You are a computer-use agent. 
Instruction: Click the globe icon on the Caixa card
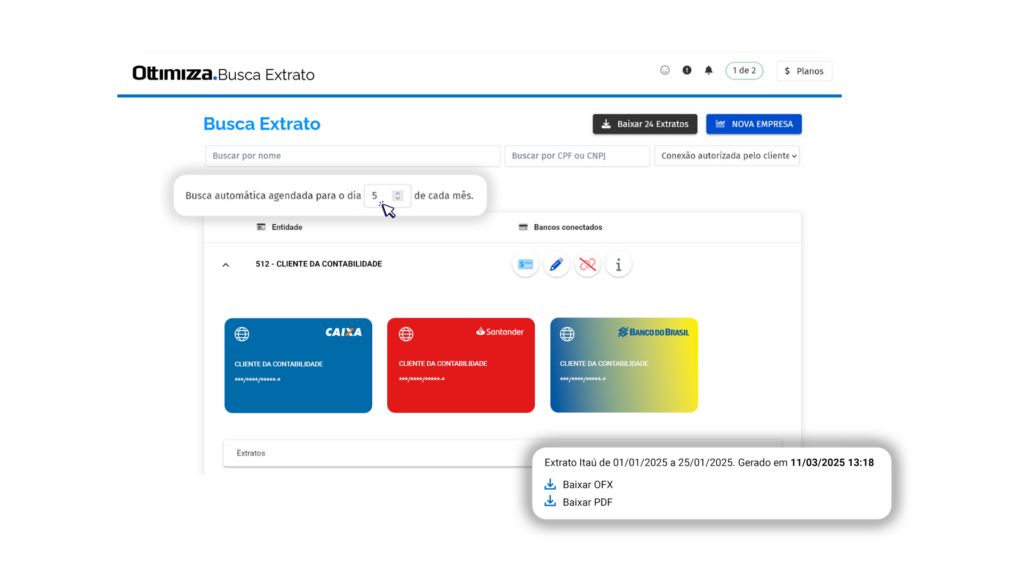[242, 334]
